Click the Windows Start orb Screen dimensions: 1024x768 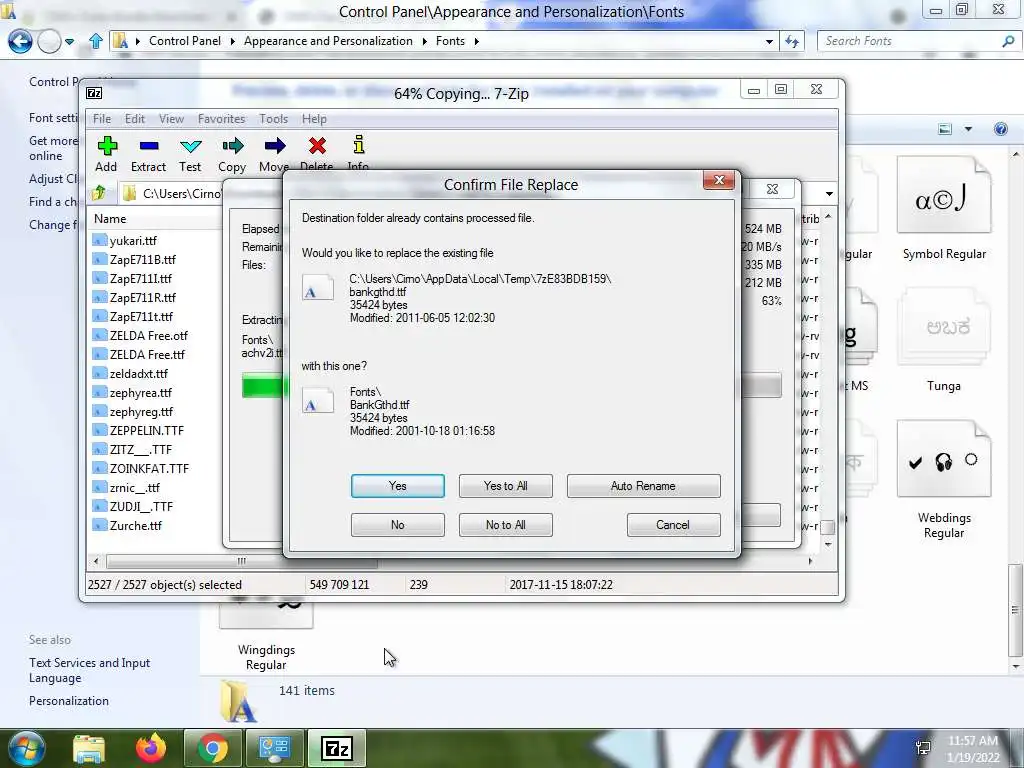pos(25,748)
